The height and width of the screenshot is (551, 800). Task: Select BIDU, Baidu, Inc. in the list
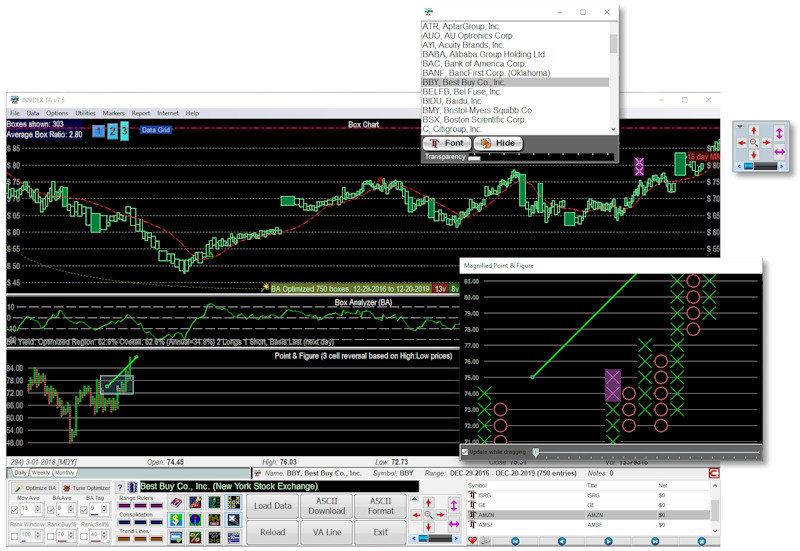coord(515,101)
